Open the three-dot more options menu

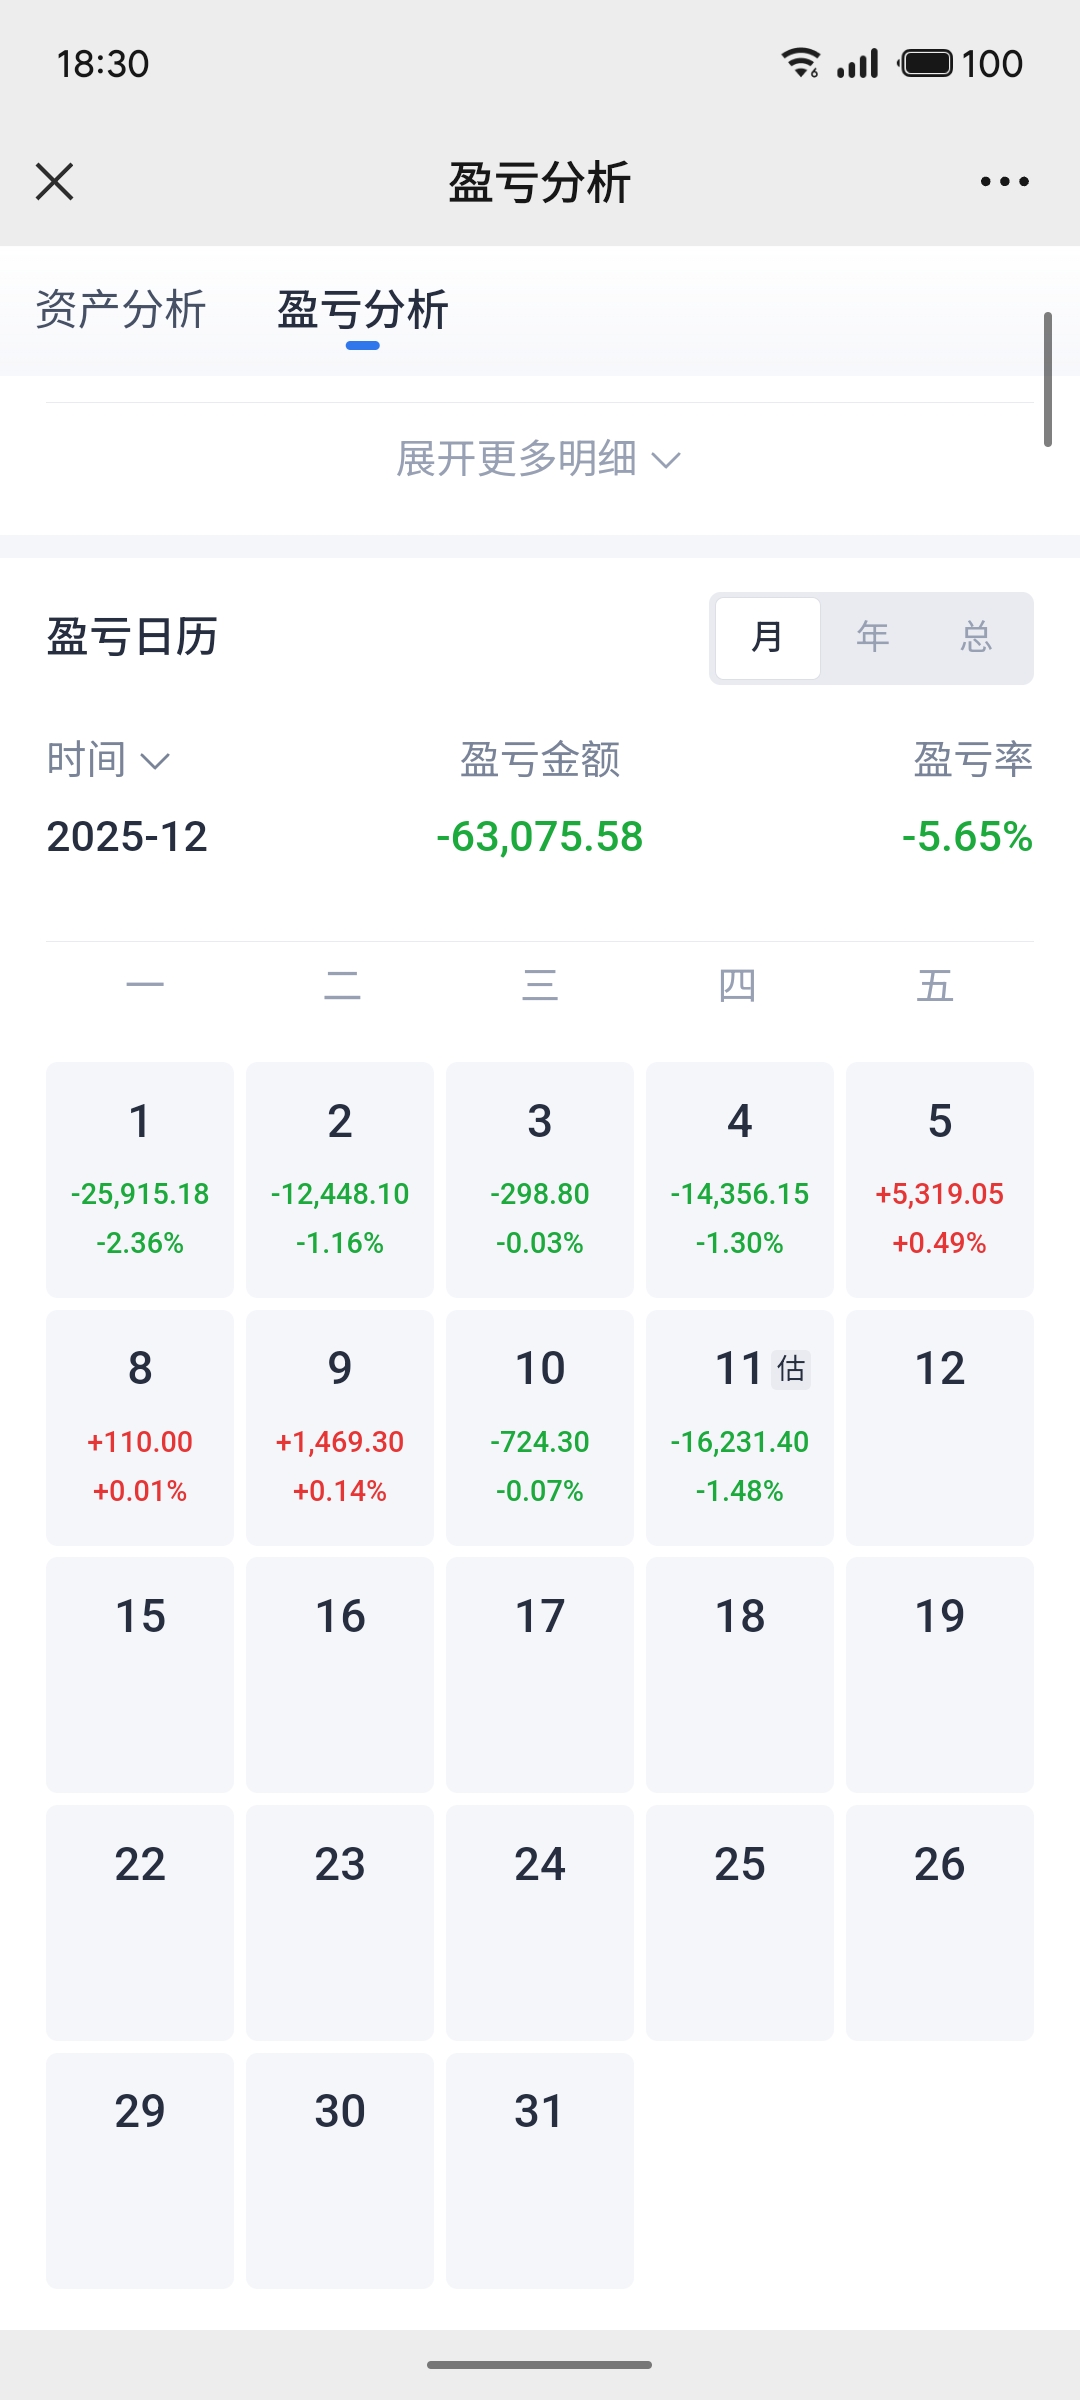coord(1004,182)
